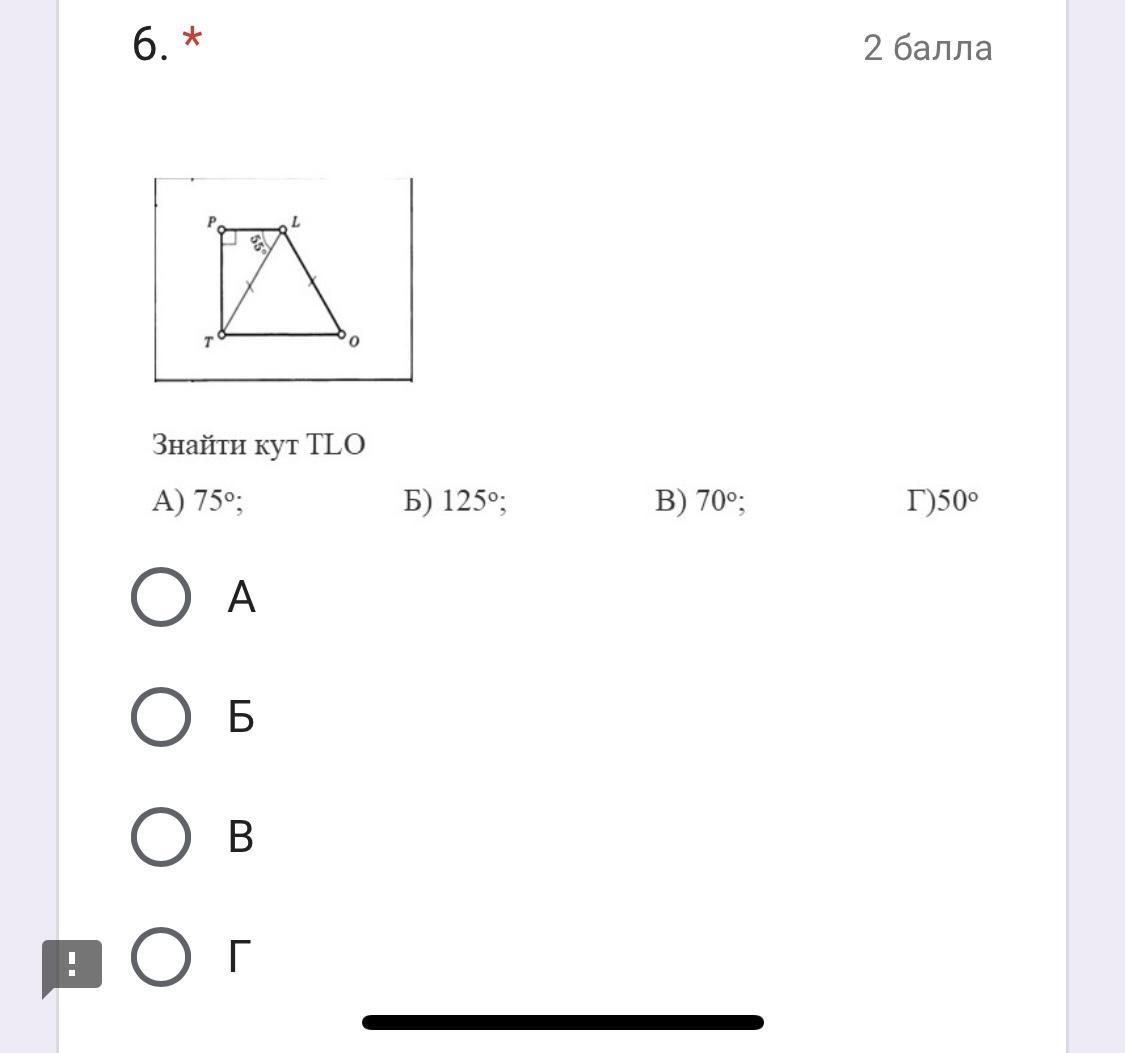Click the "А) 75°" answer text
The height and width of the screenshot is (1053, 1125).
click(x=198, y=500)
